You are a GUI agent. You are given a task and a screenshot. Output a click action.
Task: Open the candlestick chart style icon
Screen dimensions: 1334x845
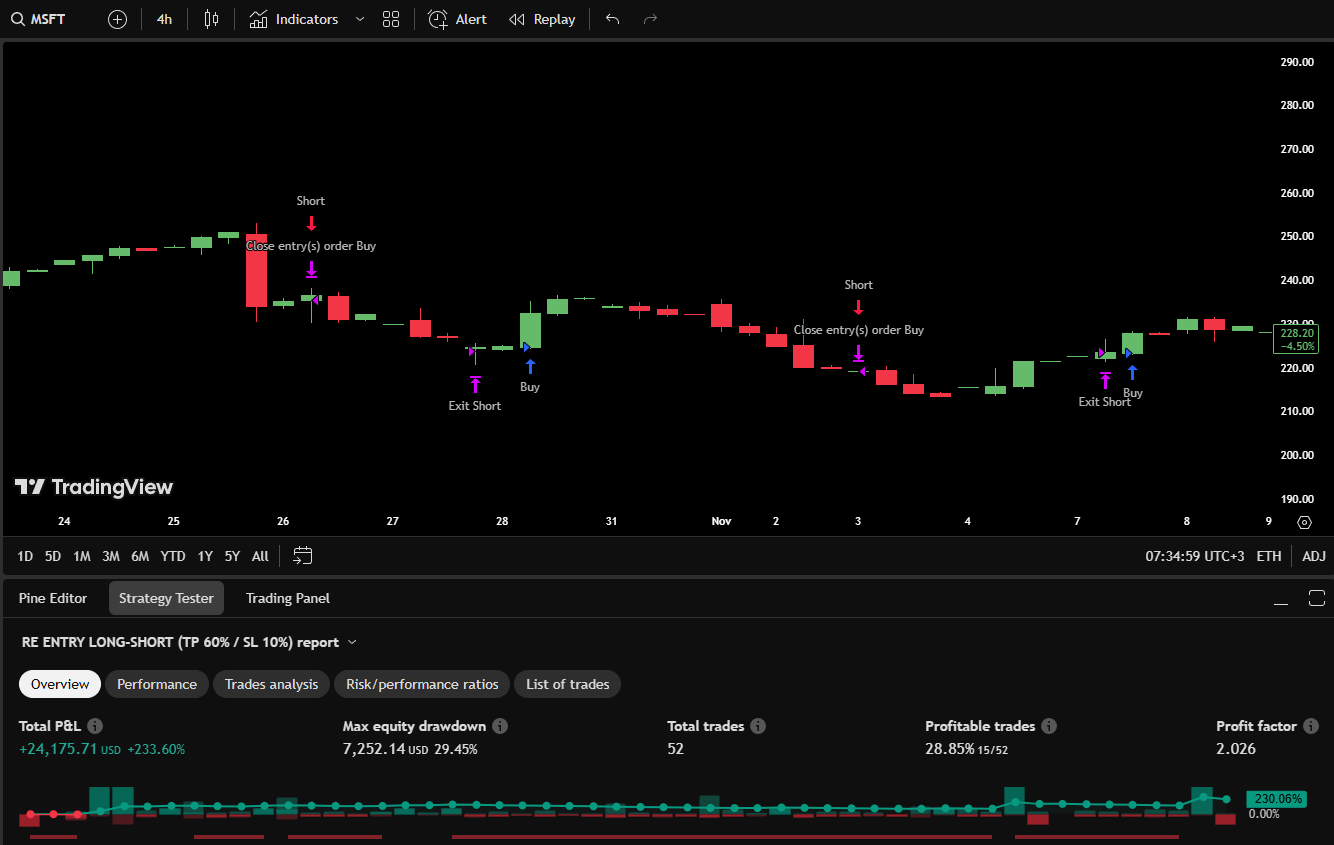[x=210, y=19]
